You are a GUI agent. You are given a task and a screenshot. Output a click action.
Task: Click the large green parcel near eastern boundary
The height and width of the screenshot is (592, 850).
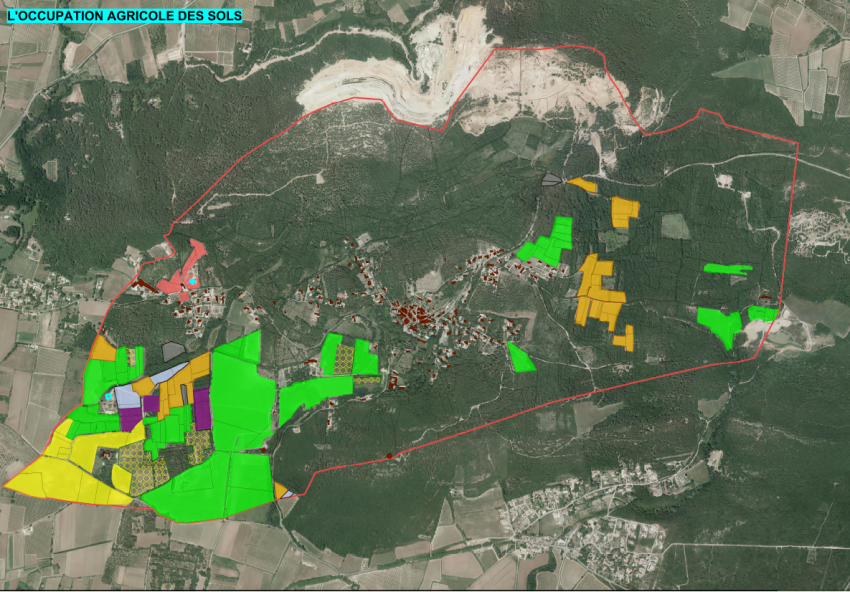pyautogui.click(x=720, y=324)
